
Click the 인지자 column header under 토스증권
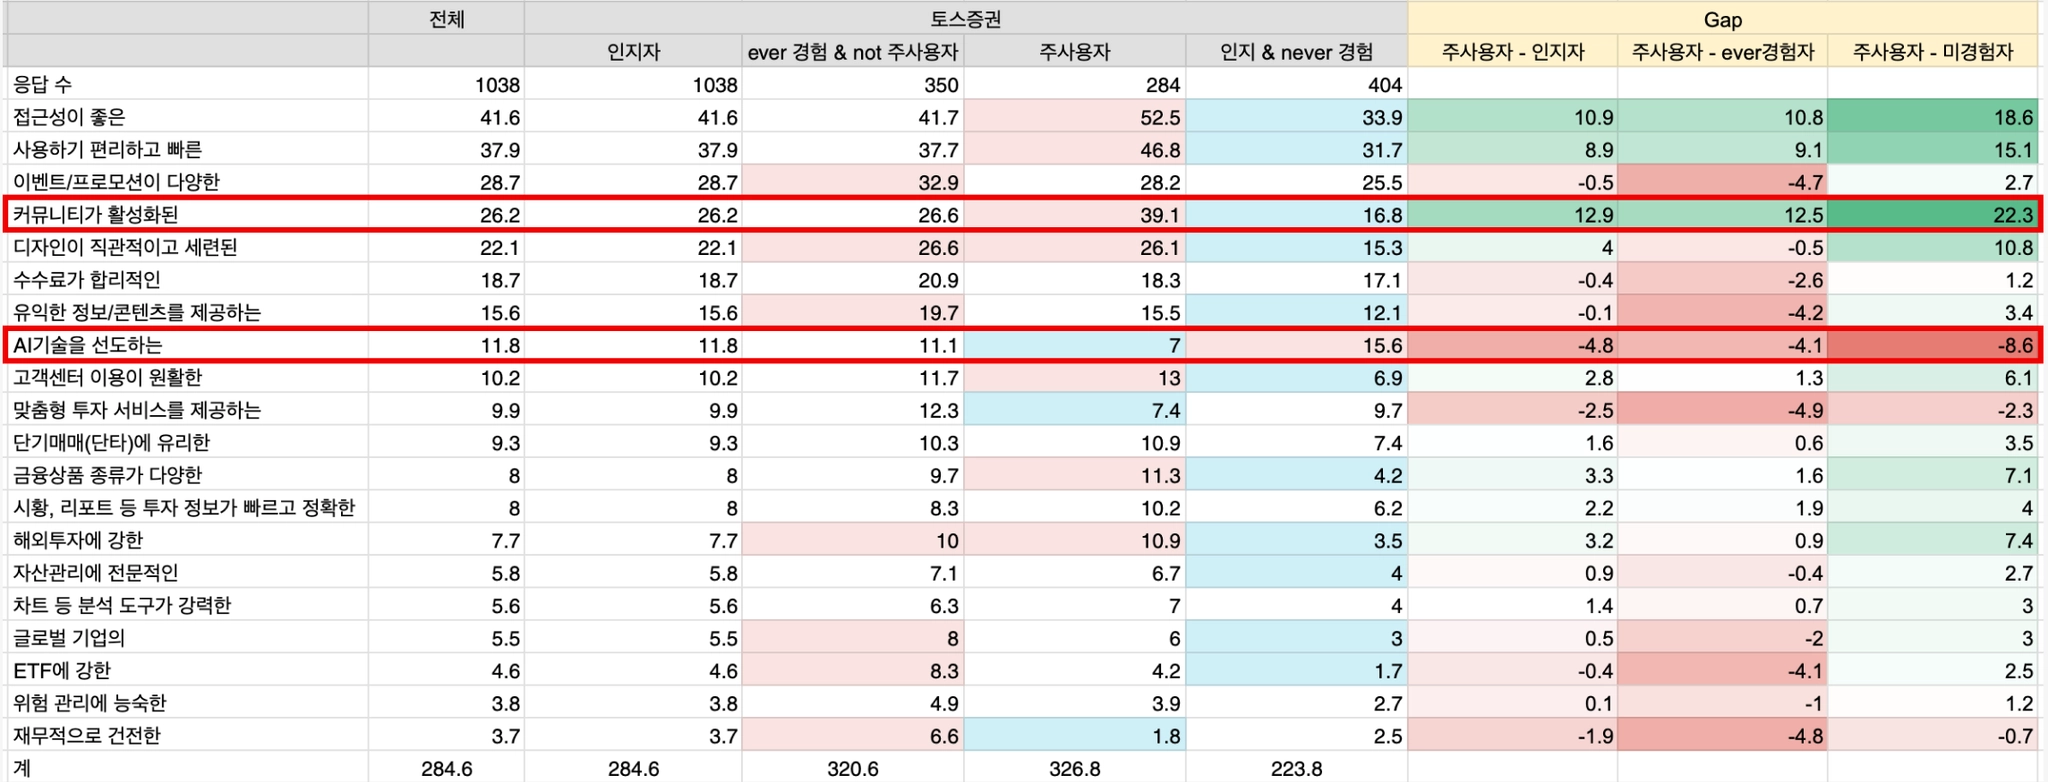[x=633, y=52]
